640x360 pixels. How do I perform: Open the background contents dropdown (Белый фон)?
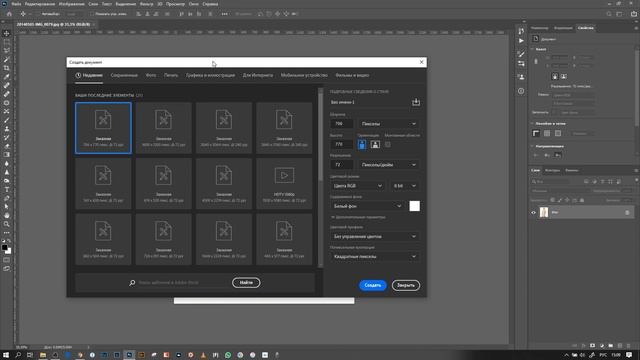coord(367,206)
